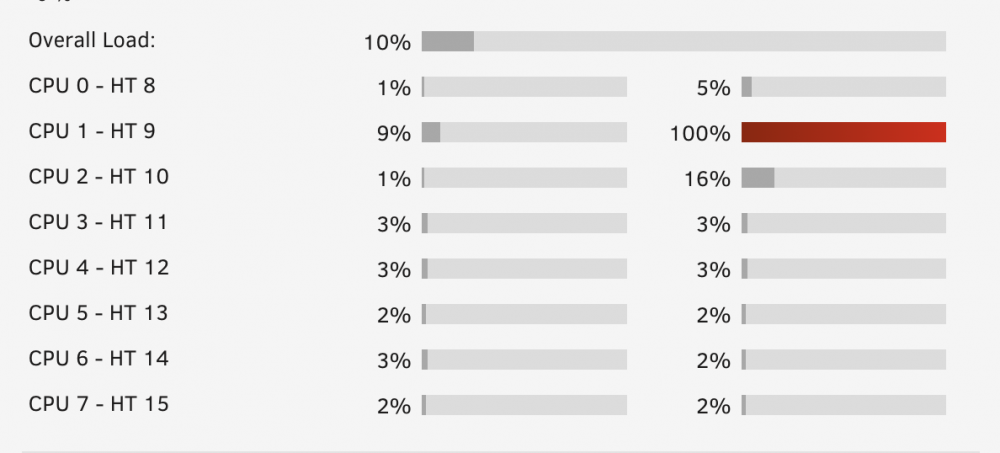Click the CPU 7 2% load bar
This screenshot has width=1000, height=453.
coord(524,405)
